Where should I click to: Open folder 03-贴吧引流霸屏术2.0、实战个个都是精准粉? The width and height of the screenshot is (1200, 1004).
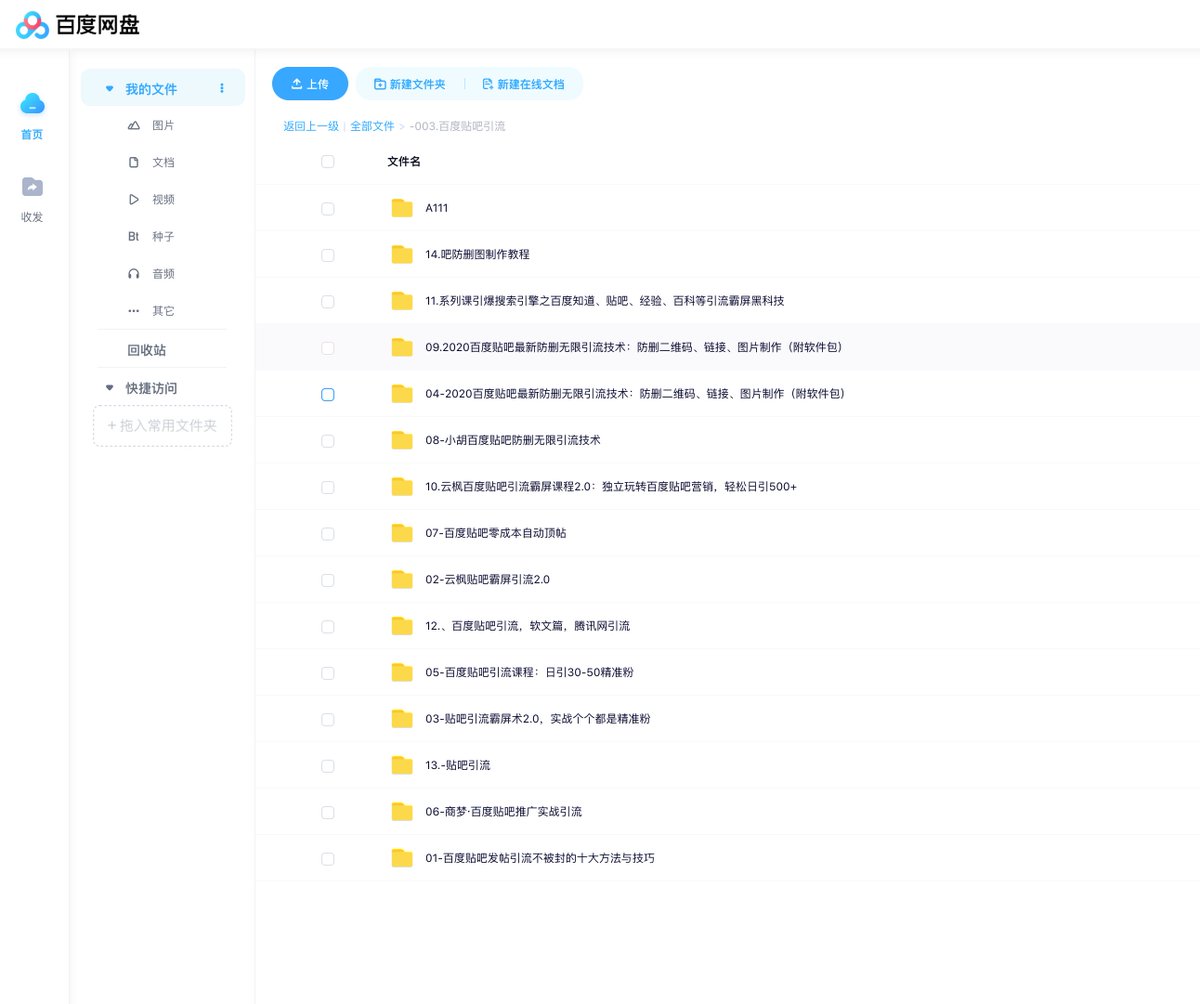(538, 718)
